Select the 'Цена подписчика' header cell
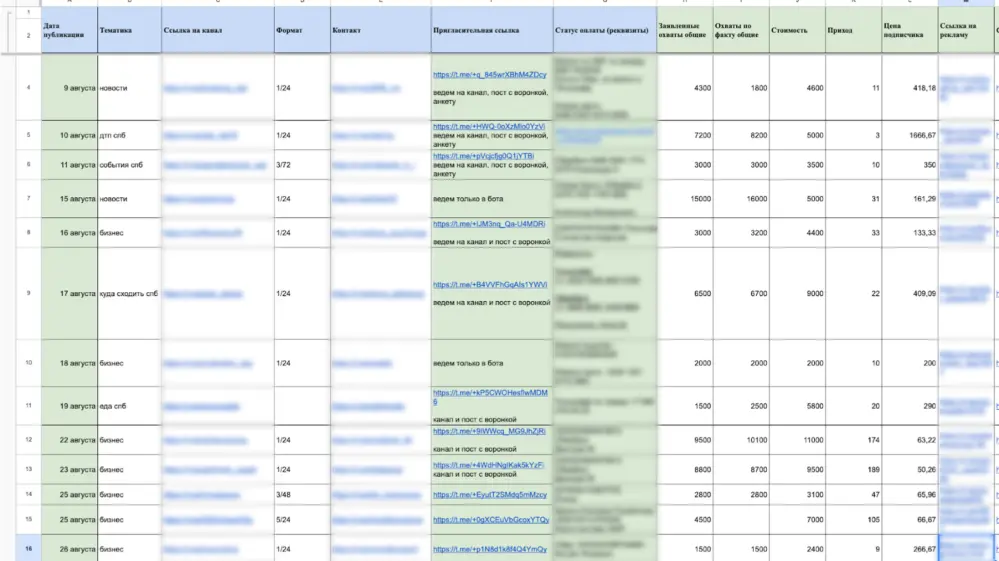 pos(910,30)
